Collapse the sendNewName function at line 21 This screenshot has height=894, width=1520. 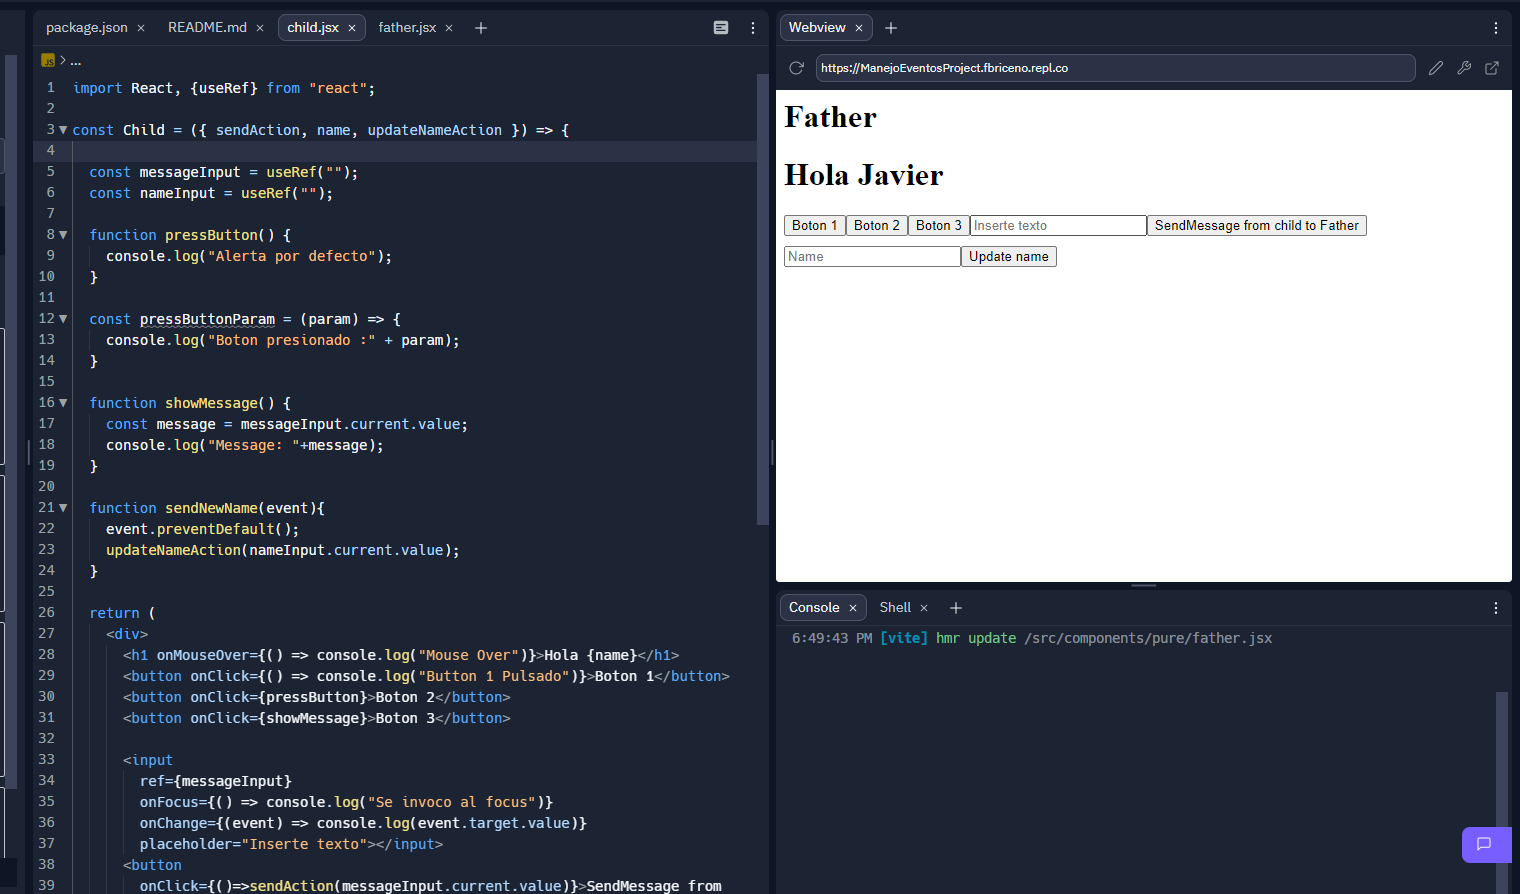[62, 507]
